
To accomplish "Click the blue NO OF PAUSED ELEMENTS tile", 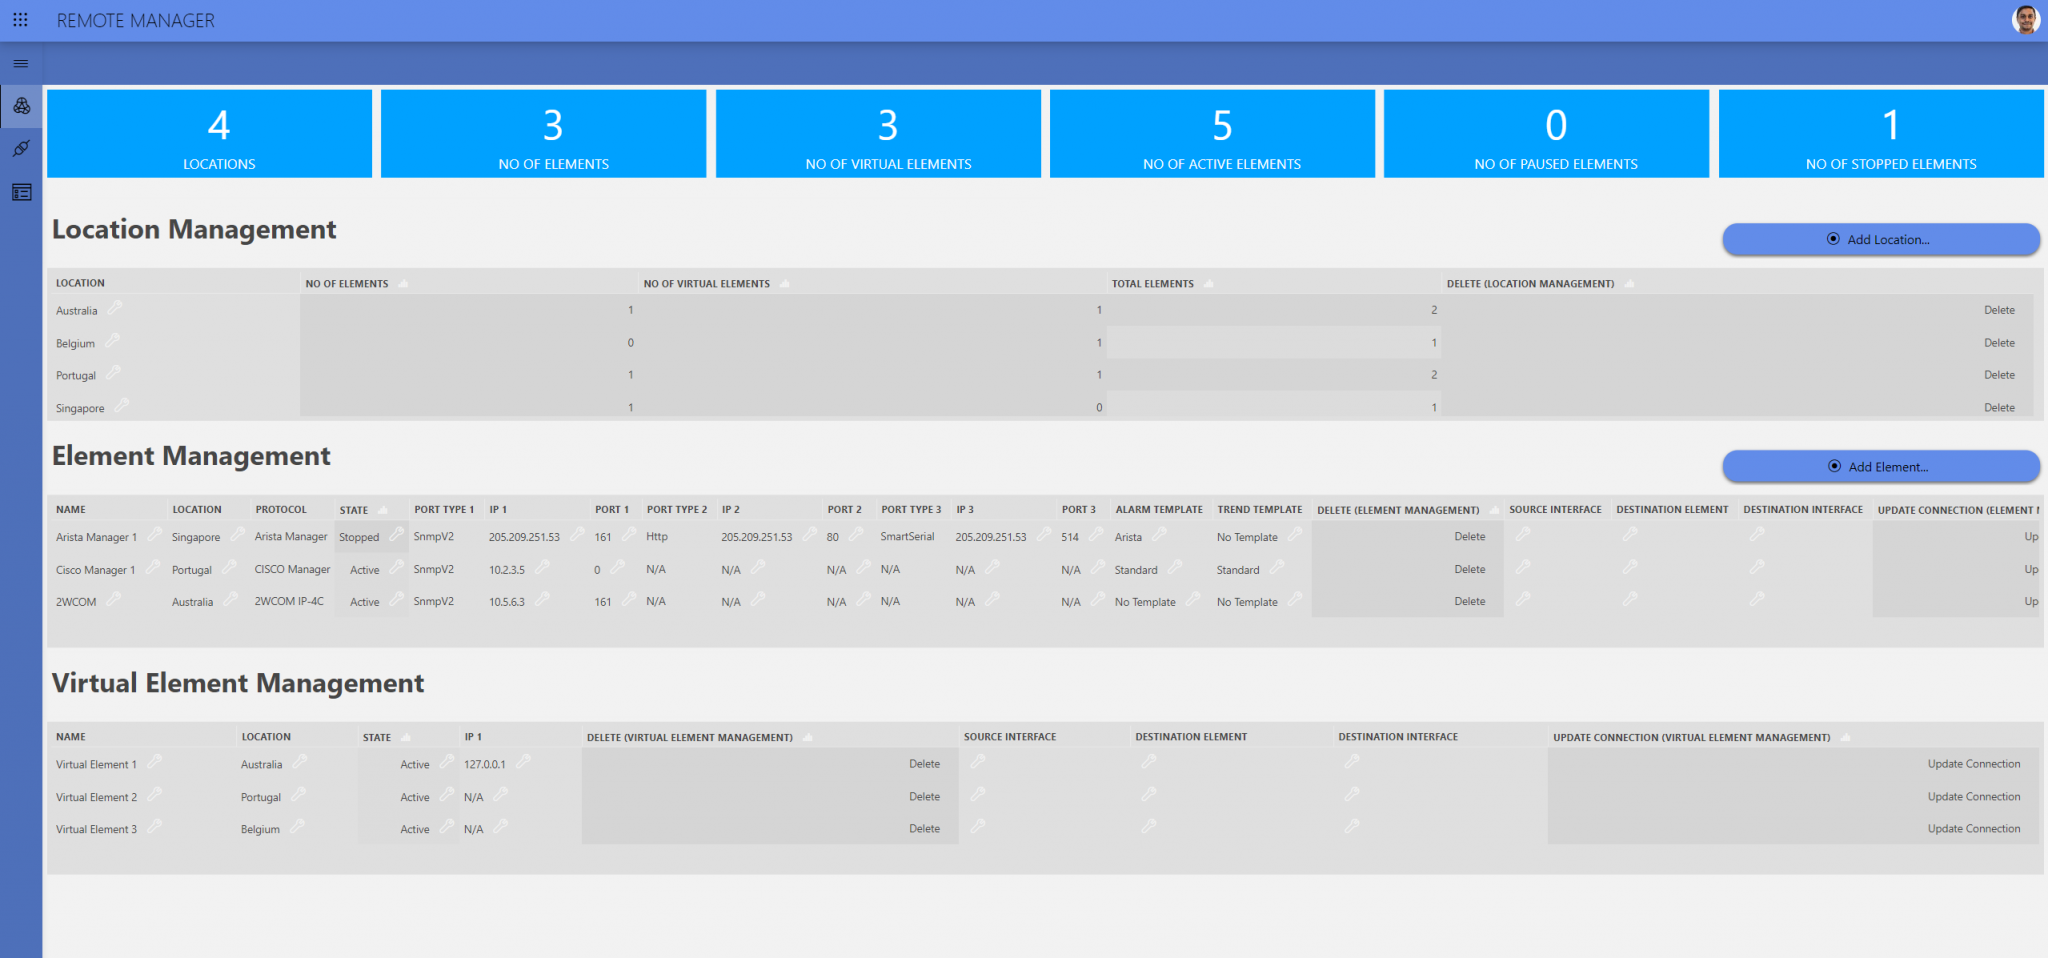I will 1545,133.
